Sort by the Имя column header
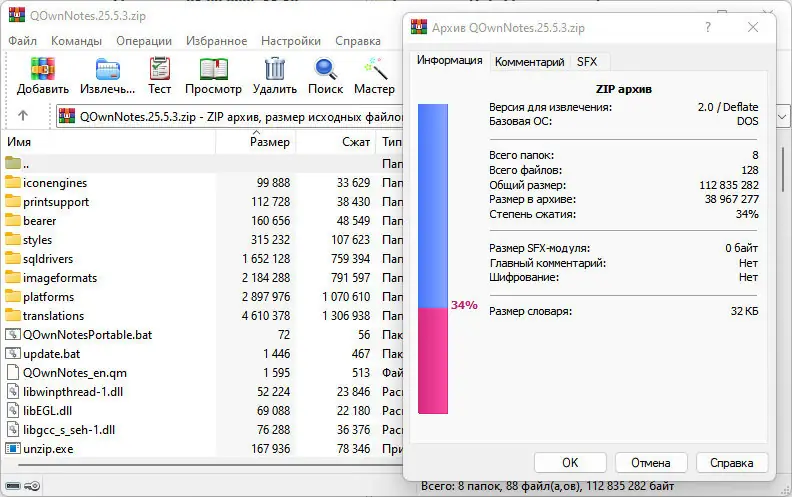This screenshot has width=792, height=497. (109, 142)
